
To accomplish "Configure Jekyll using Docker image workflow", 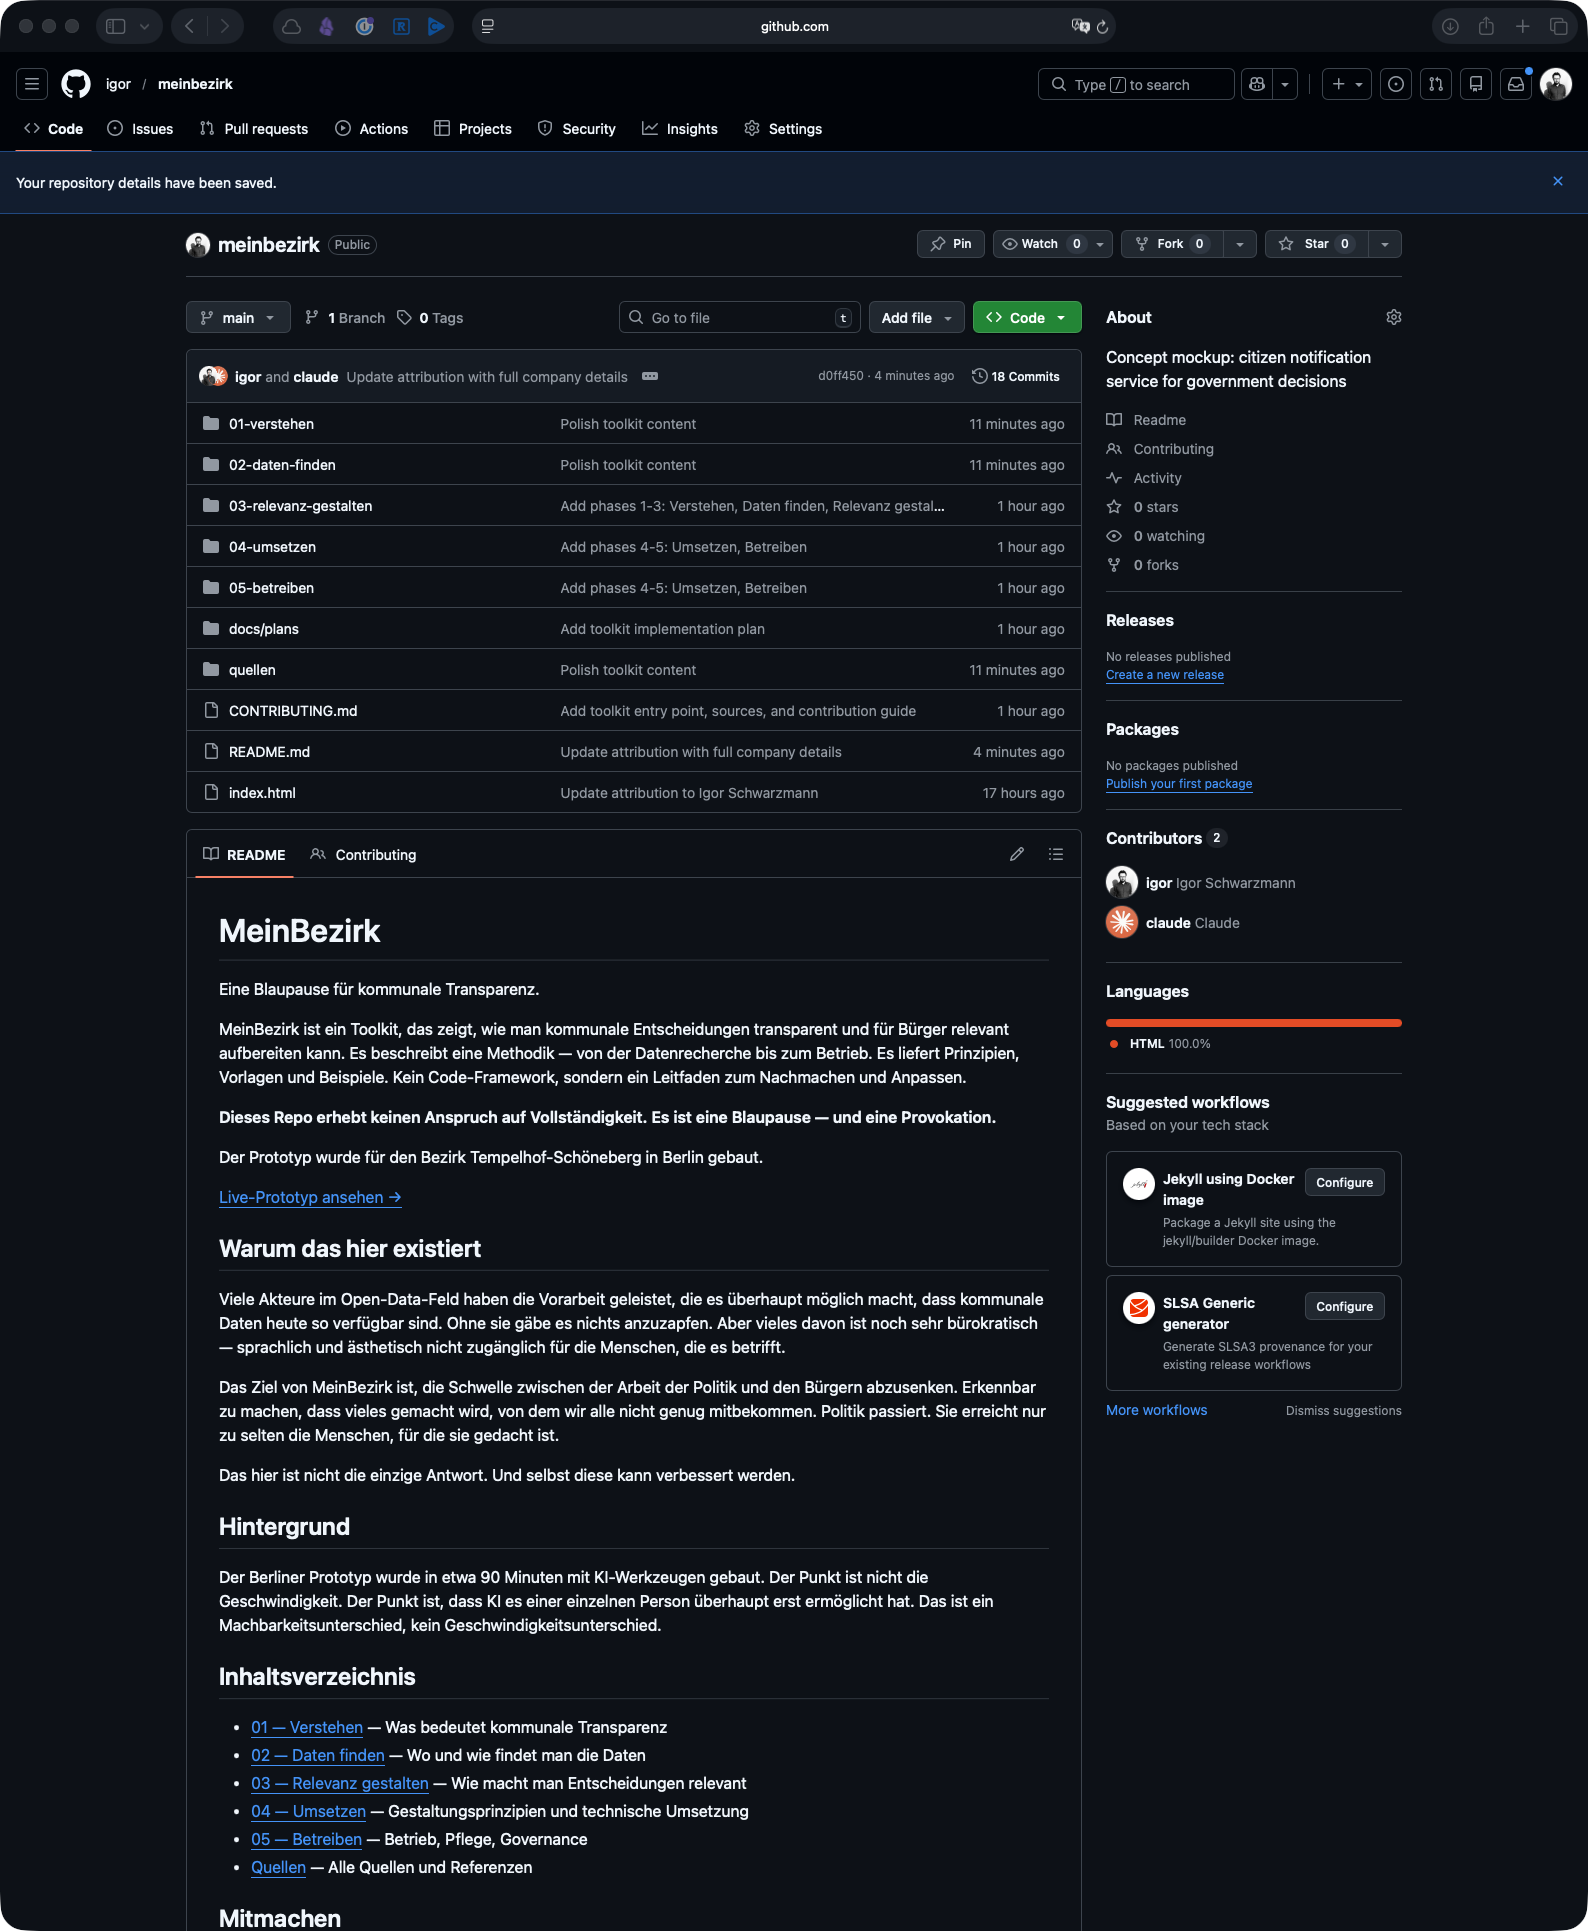I will tap(1344, 1182).
